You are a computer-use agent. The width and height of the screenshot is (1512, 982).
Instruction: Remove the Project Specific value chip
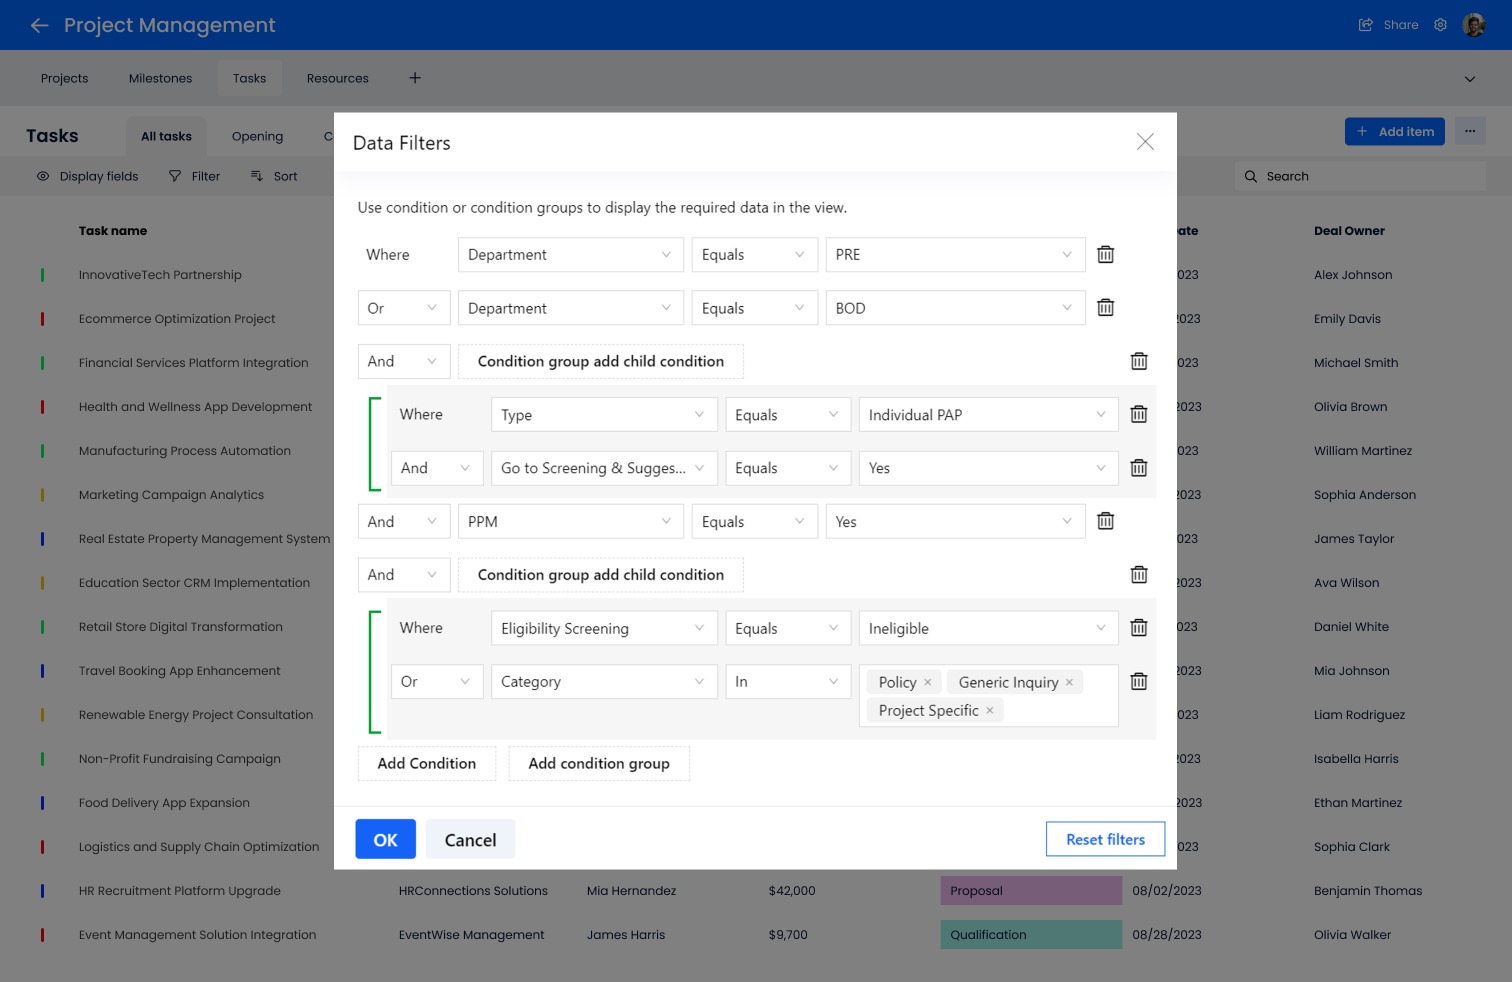click(x=989, y=710)
